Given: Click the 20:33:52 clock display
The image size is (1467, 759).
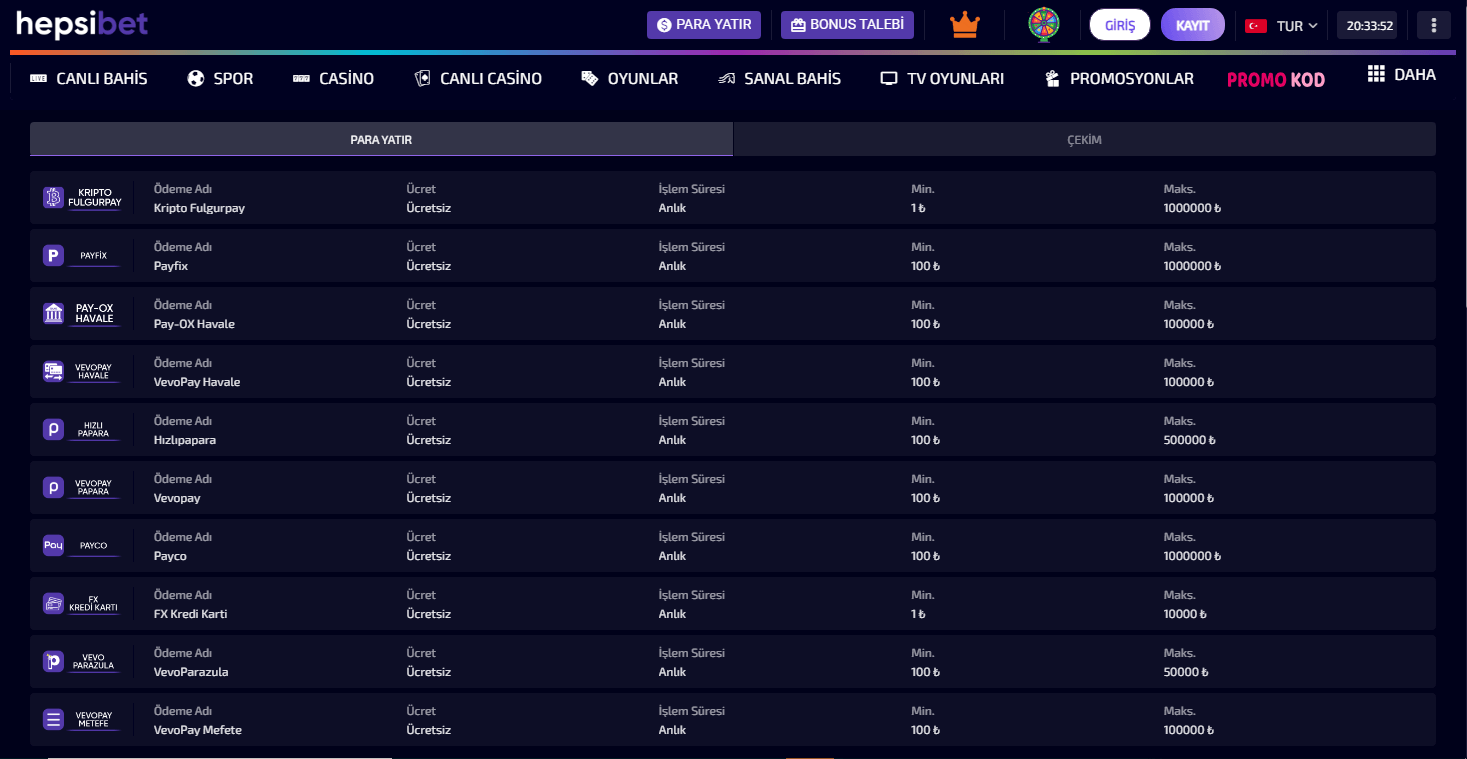Looking at the screenshot, I should point(1369,25).
